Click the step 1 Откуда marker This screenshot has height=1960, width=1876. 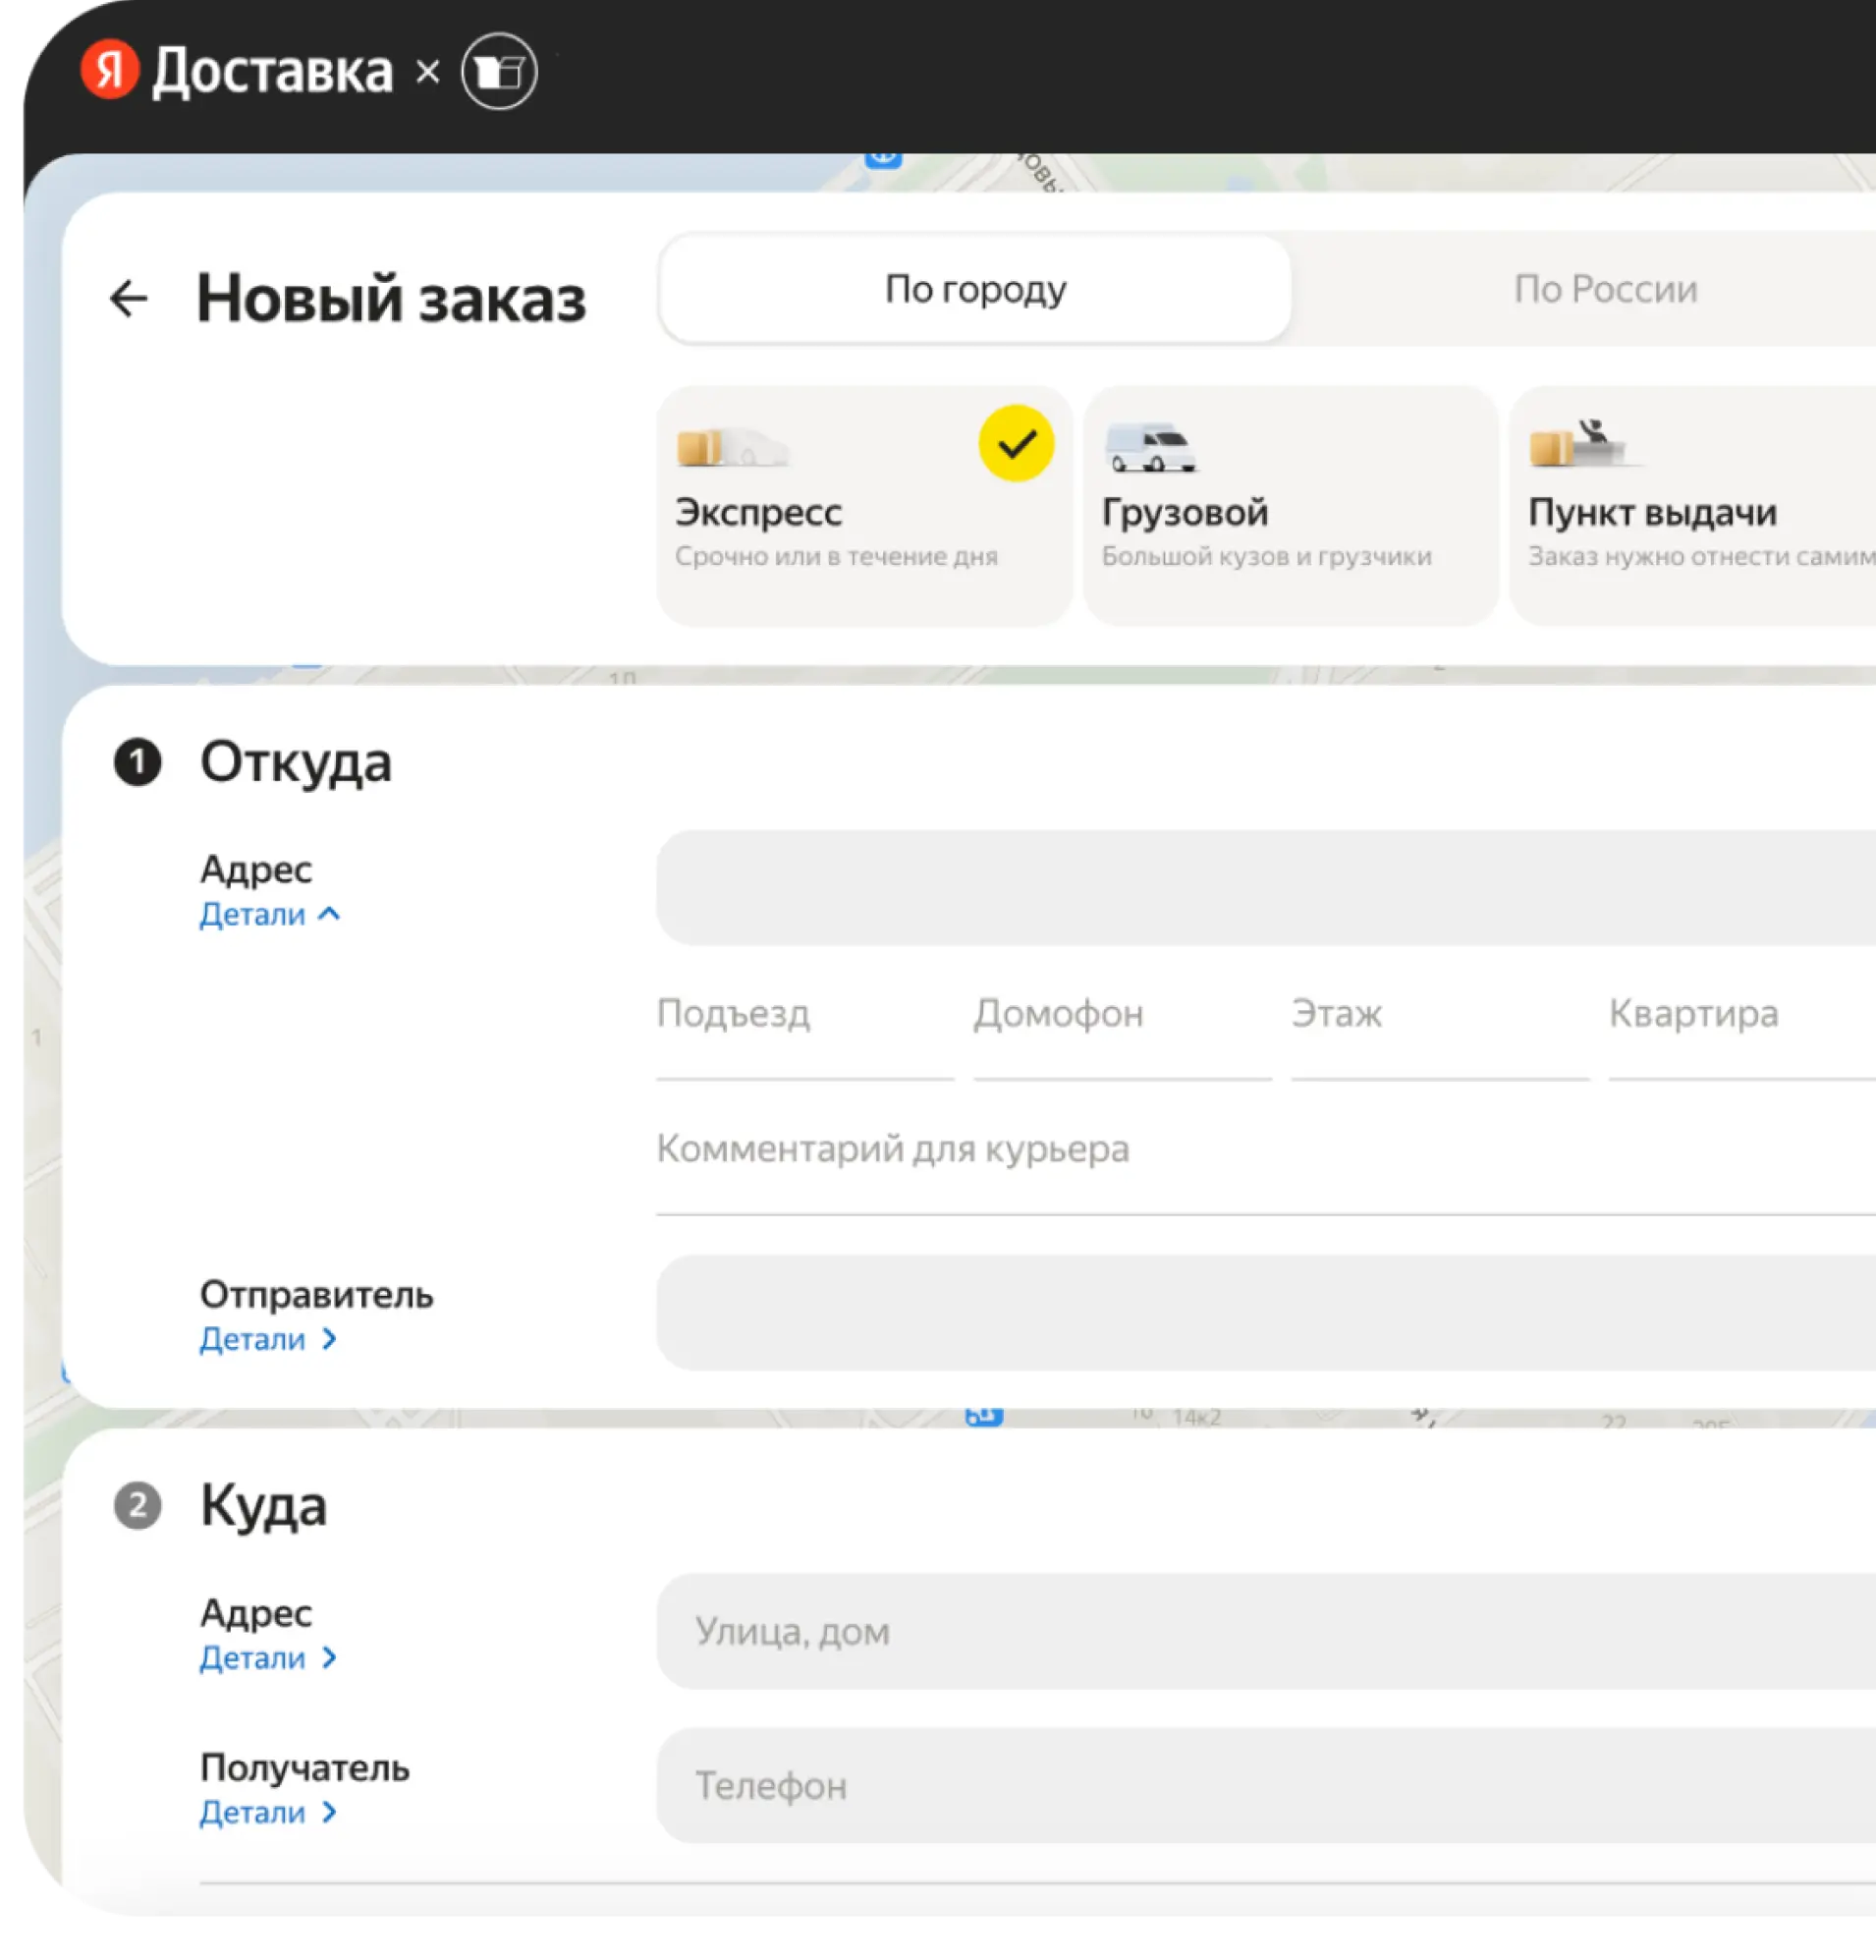click(138, 762)
